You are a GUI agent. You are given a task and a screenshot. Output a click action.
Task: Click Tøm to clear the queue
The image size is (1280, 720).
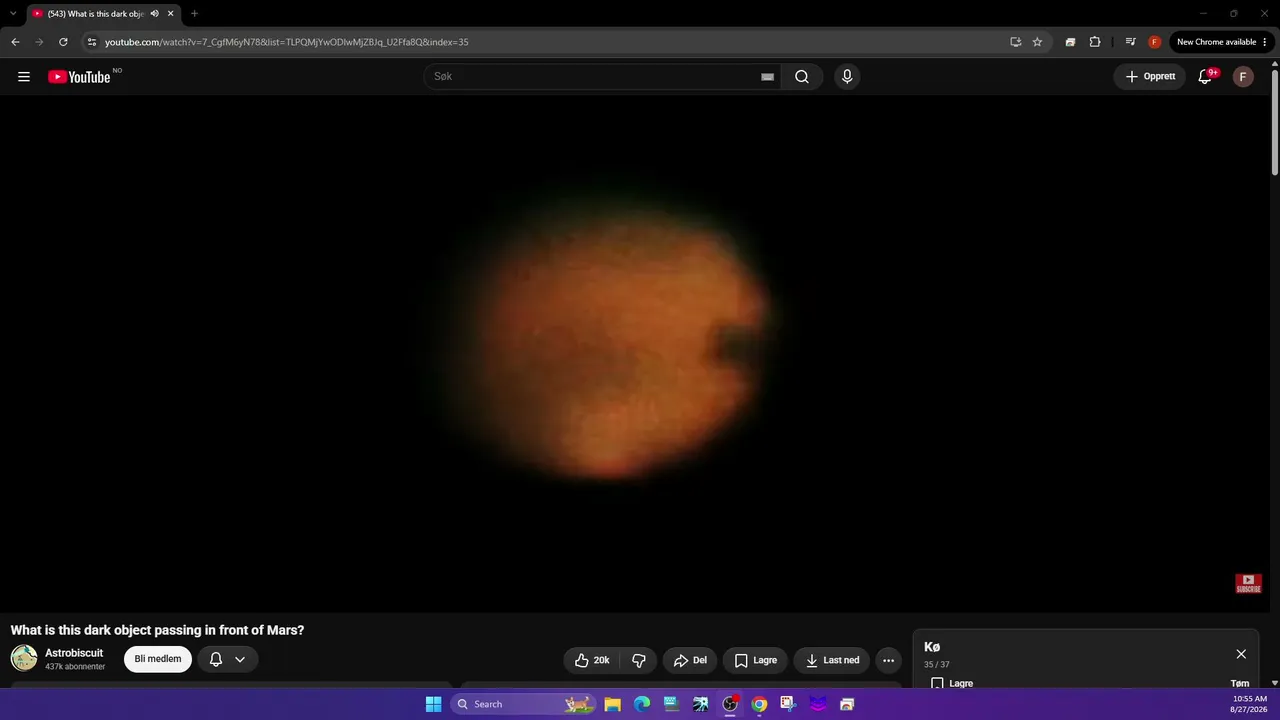pos(1240,684)
